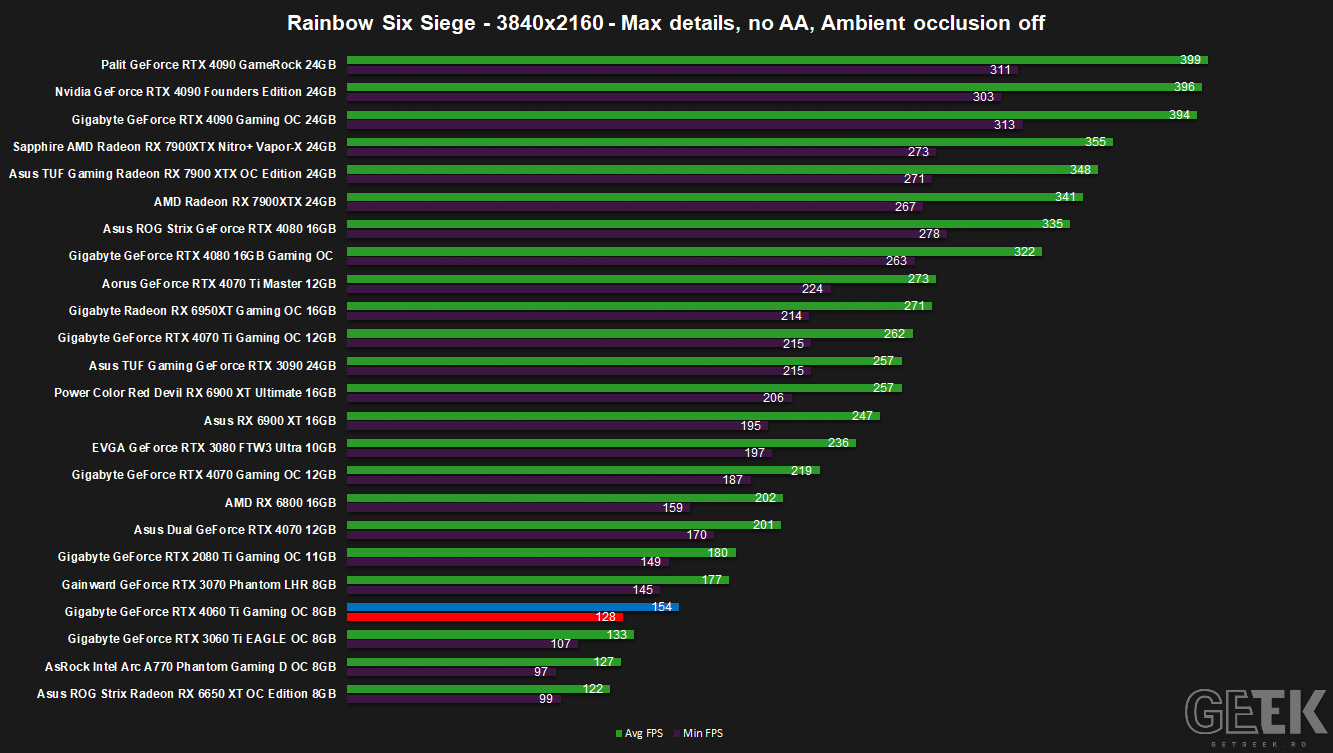Select the Asus Dual GeForce RTX 4070 label
This screenshot has width=1333, height=753.
point(235,529)
